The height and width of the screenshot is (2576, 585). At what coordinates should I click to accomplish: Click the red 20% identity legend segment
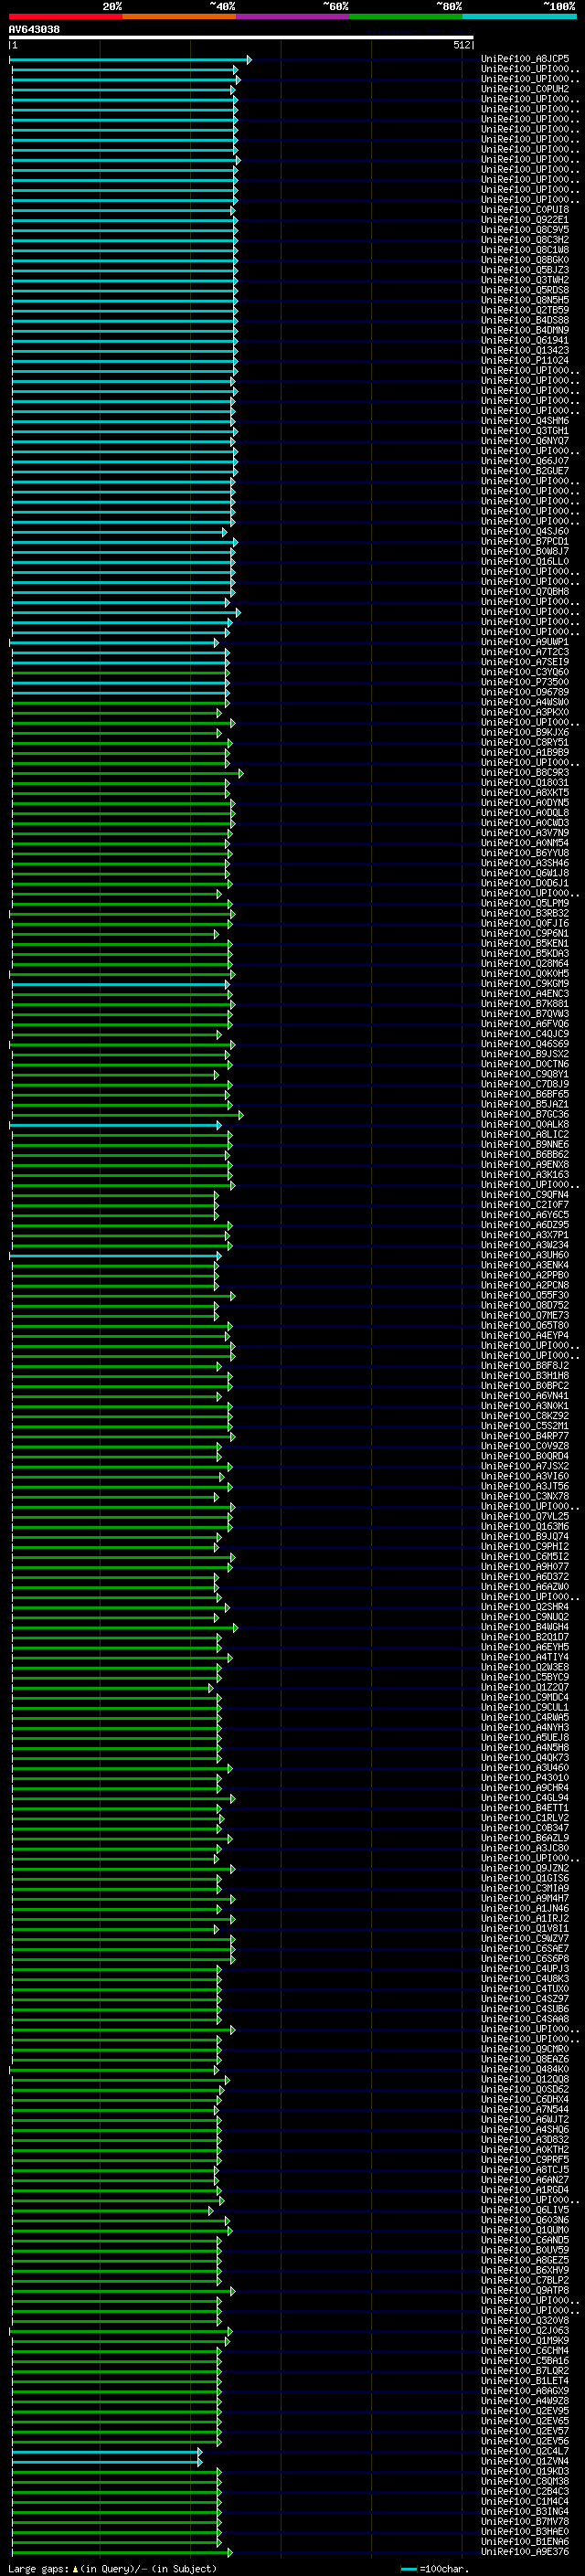(66, 16)
